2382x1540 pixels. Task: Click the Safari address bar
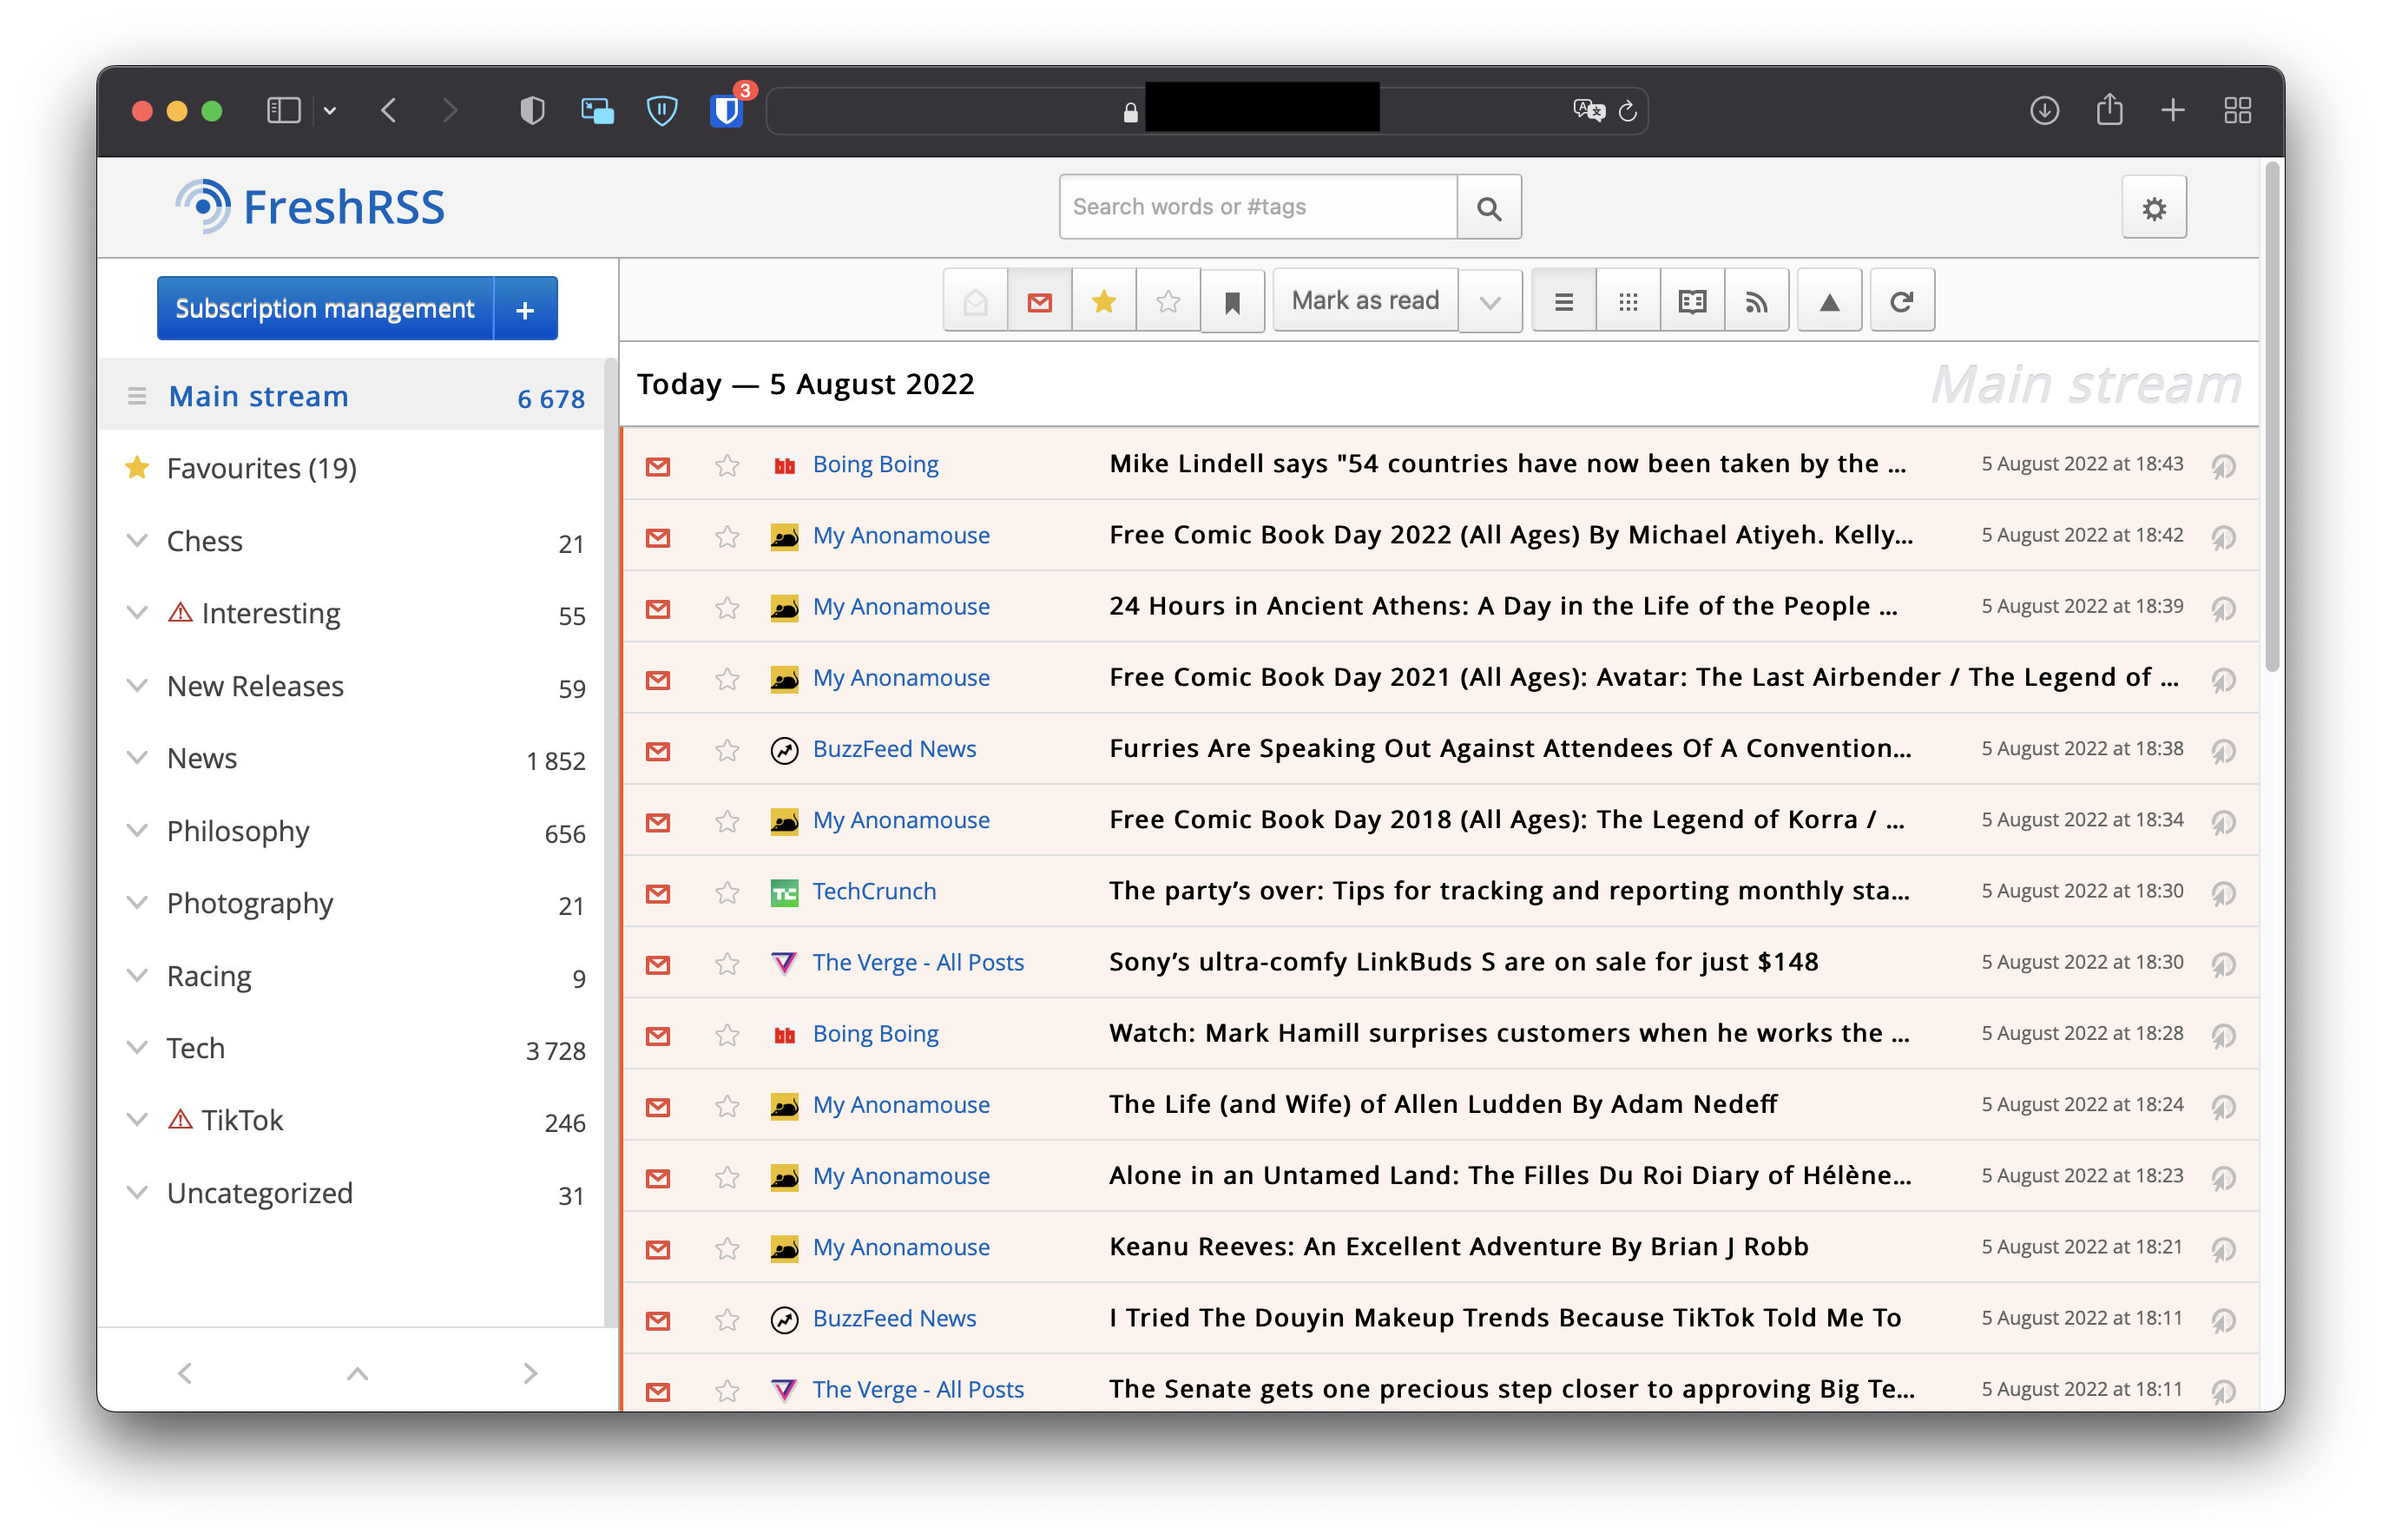coord(1206,110)
